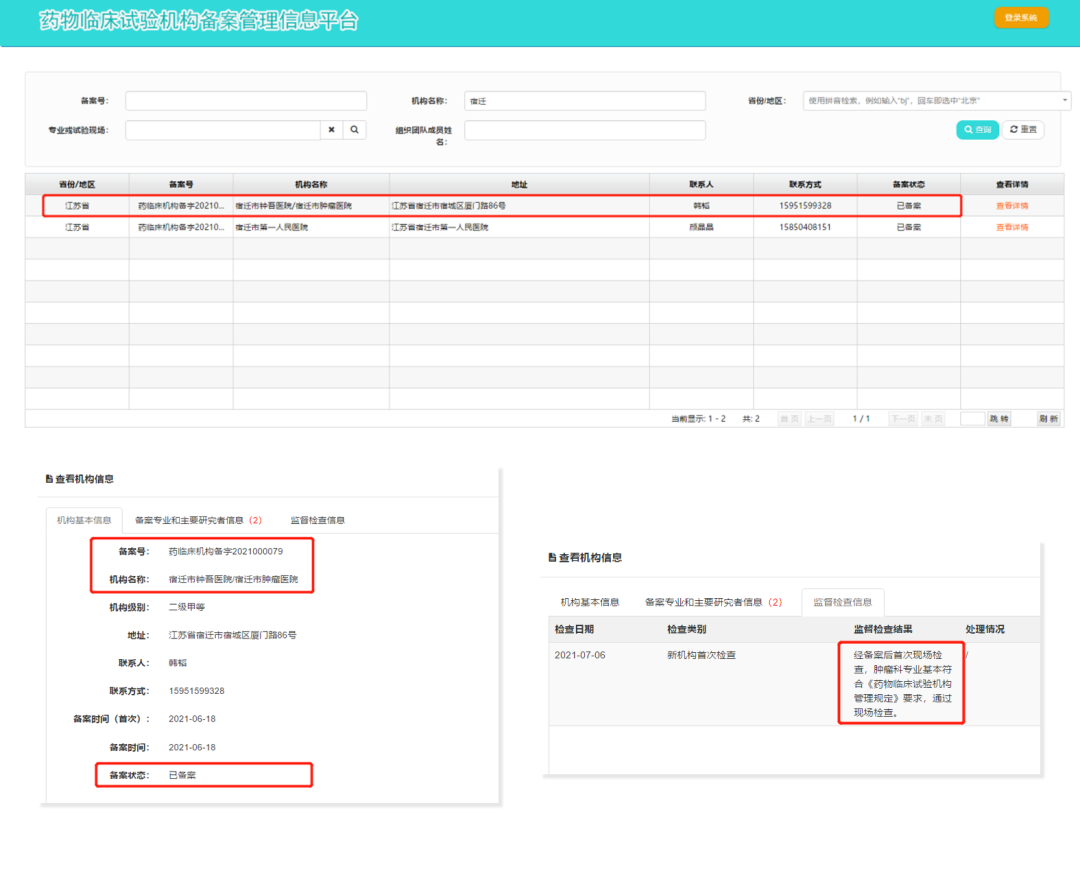Click the 重置 reset button
Image resolution: width=1080 pixels, height=873 pixels.
coord(1023,130)
